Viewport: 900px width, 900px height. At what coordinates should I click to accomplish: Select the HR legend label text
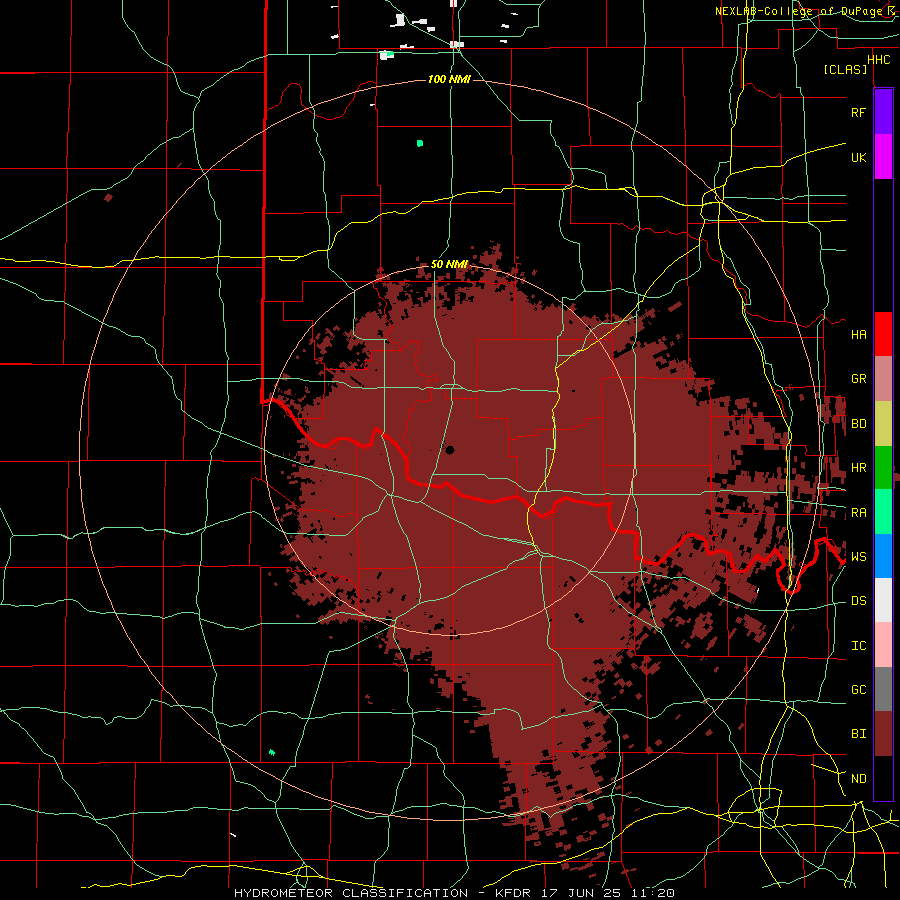(x=858, y=468)
